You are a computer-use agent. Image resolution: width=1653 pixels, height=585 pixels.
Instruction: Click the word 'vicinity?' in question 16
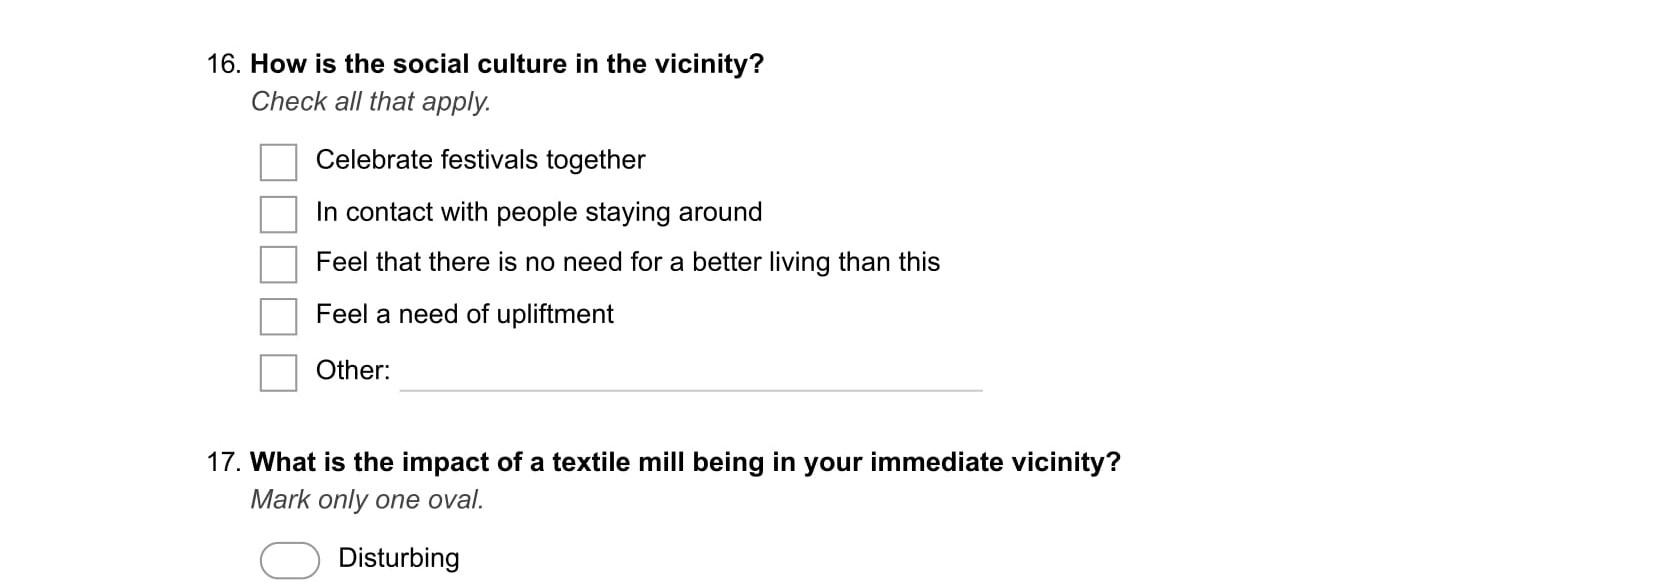point(709,64)
